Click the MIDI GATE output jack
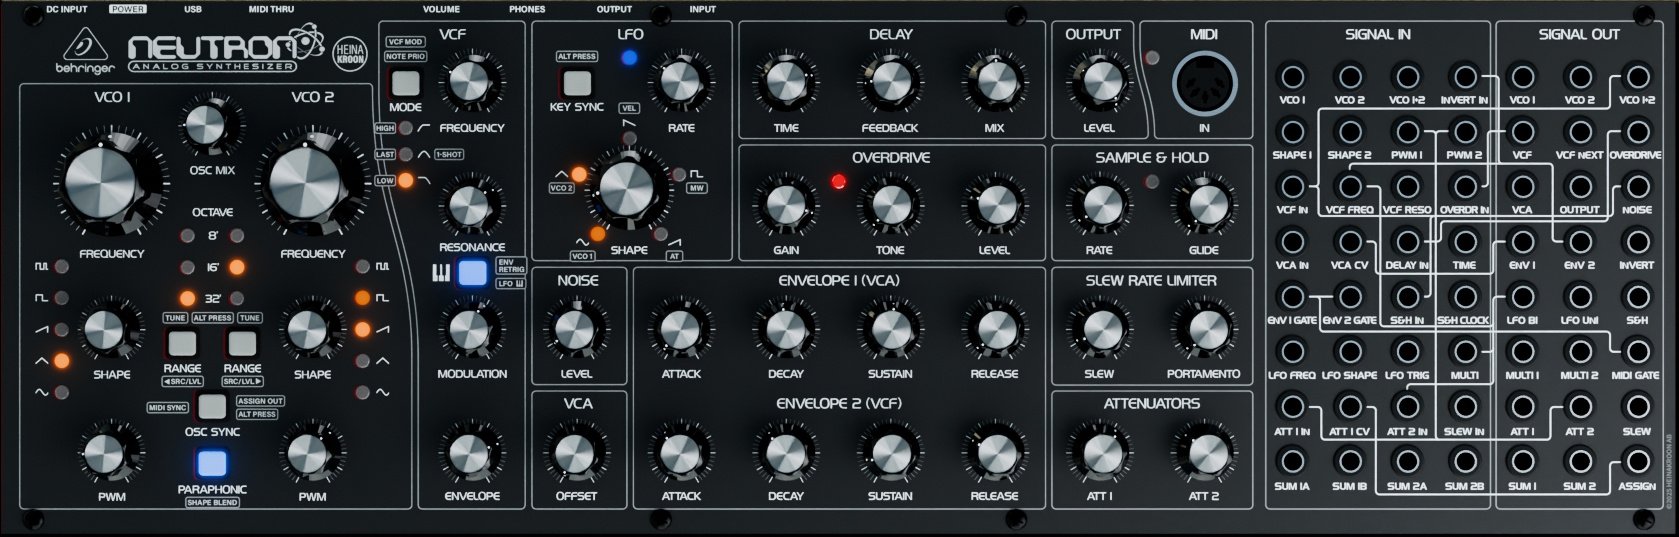Viewport: 1679px width, 537px height. pyautogui.click(x=1637, y=351)
